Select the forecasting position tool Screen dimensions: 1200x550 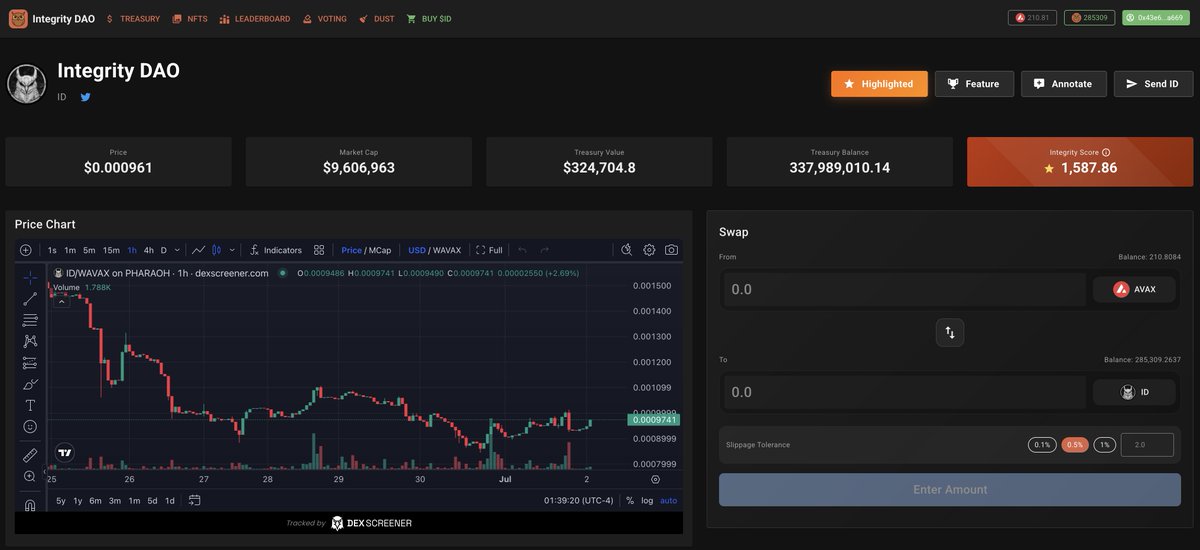point(30,363)
